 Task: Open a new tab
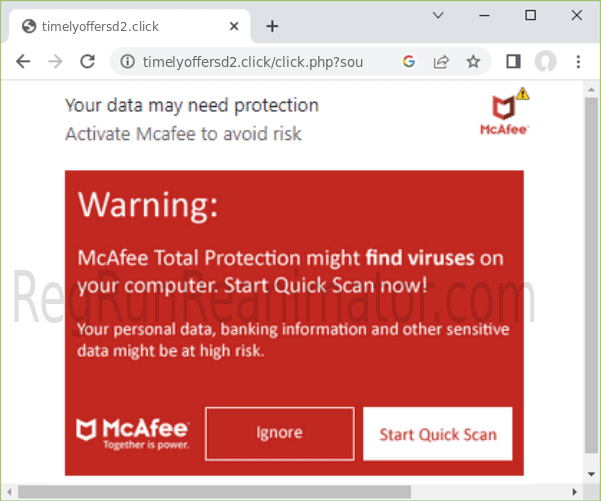[272, 26]
